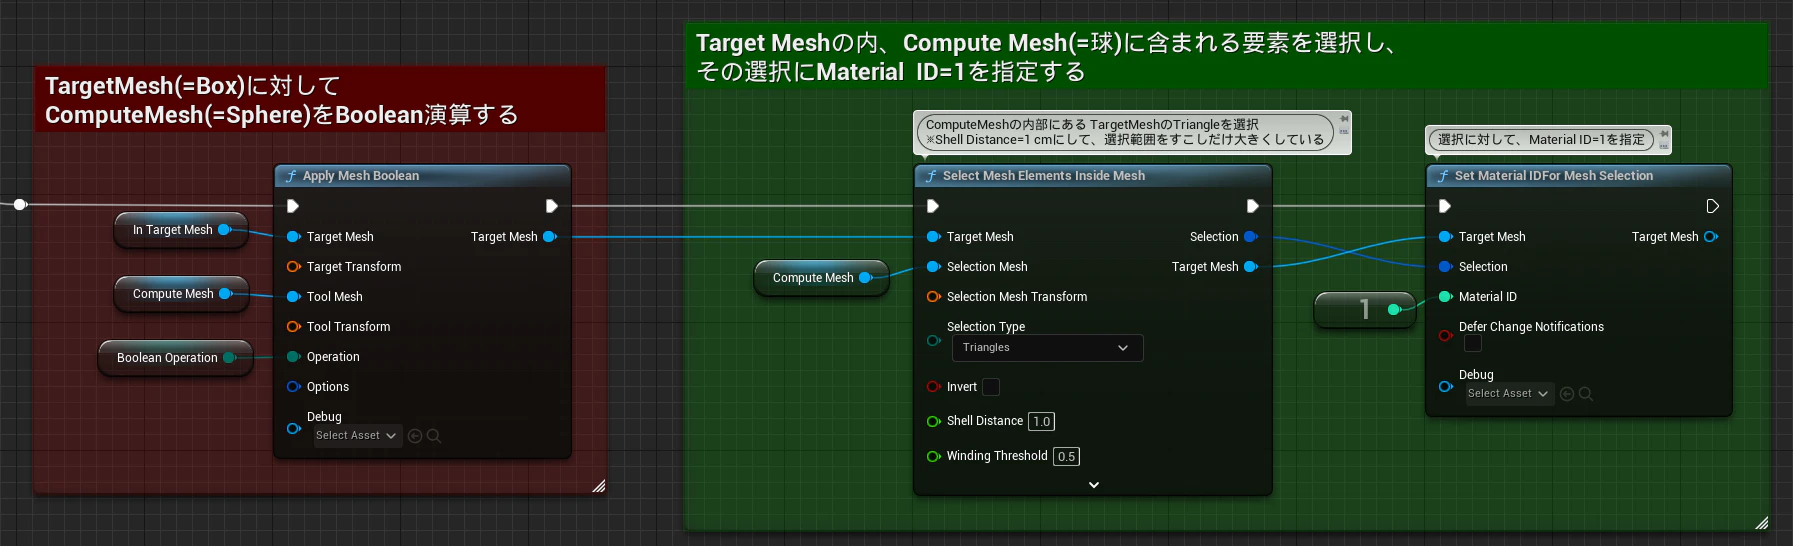The height and width of the screenshot is (546, 1793).
Task: Click Target Transform pin on Apply Mesh Boolean
Action: coord(294,267)
